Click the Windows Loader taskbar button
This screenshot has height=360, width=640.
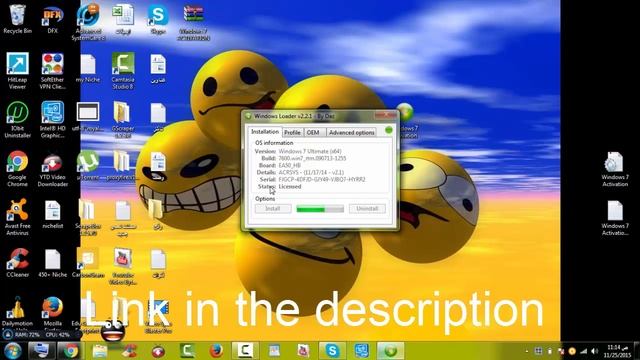pyautogui.click(x=391, y=351)
